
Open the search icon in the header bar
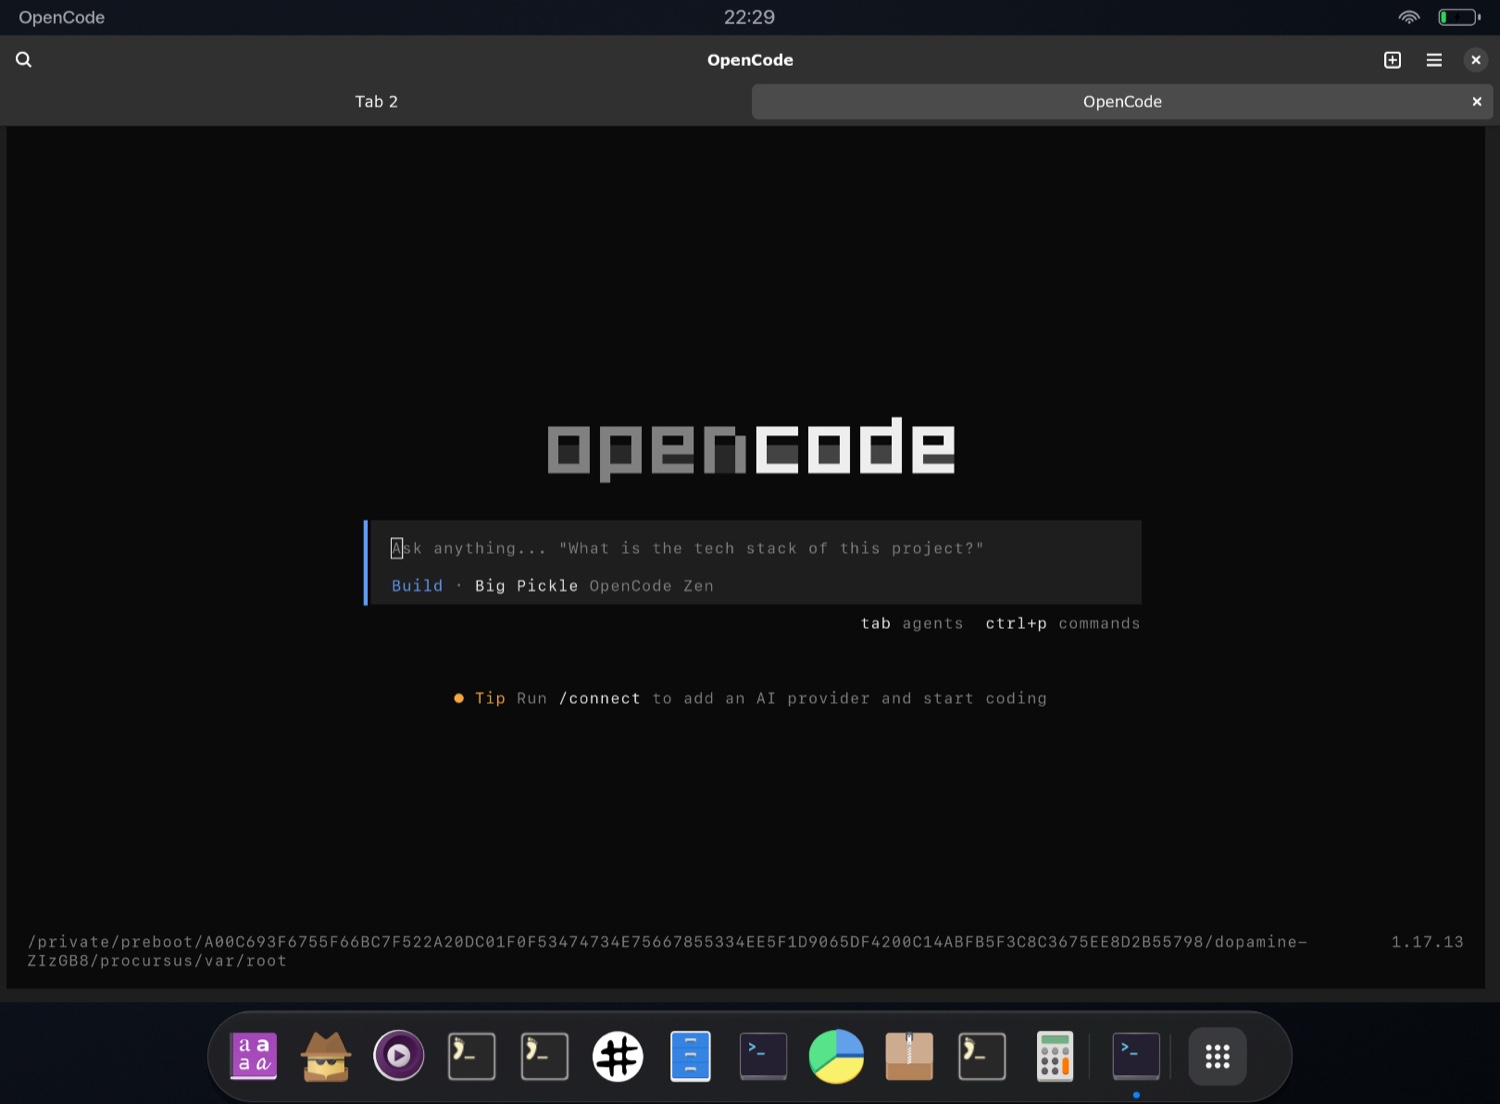(x=24, y=60)
